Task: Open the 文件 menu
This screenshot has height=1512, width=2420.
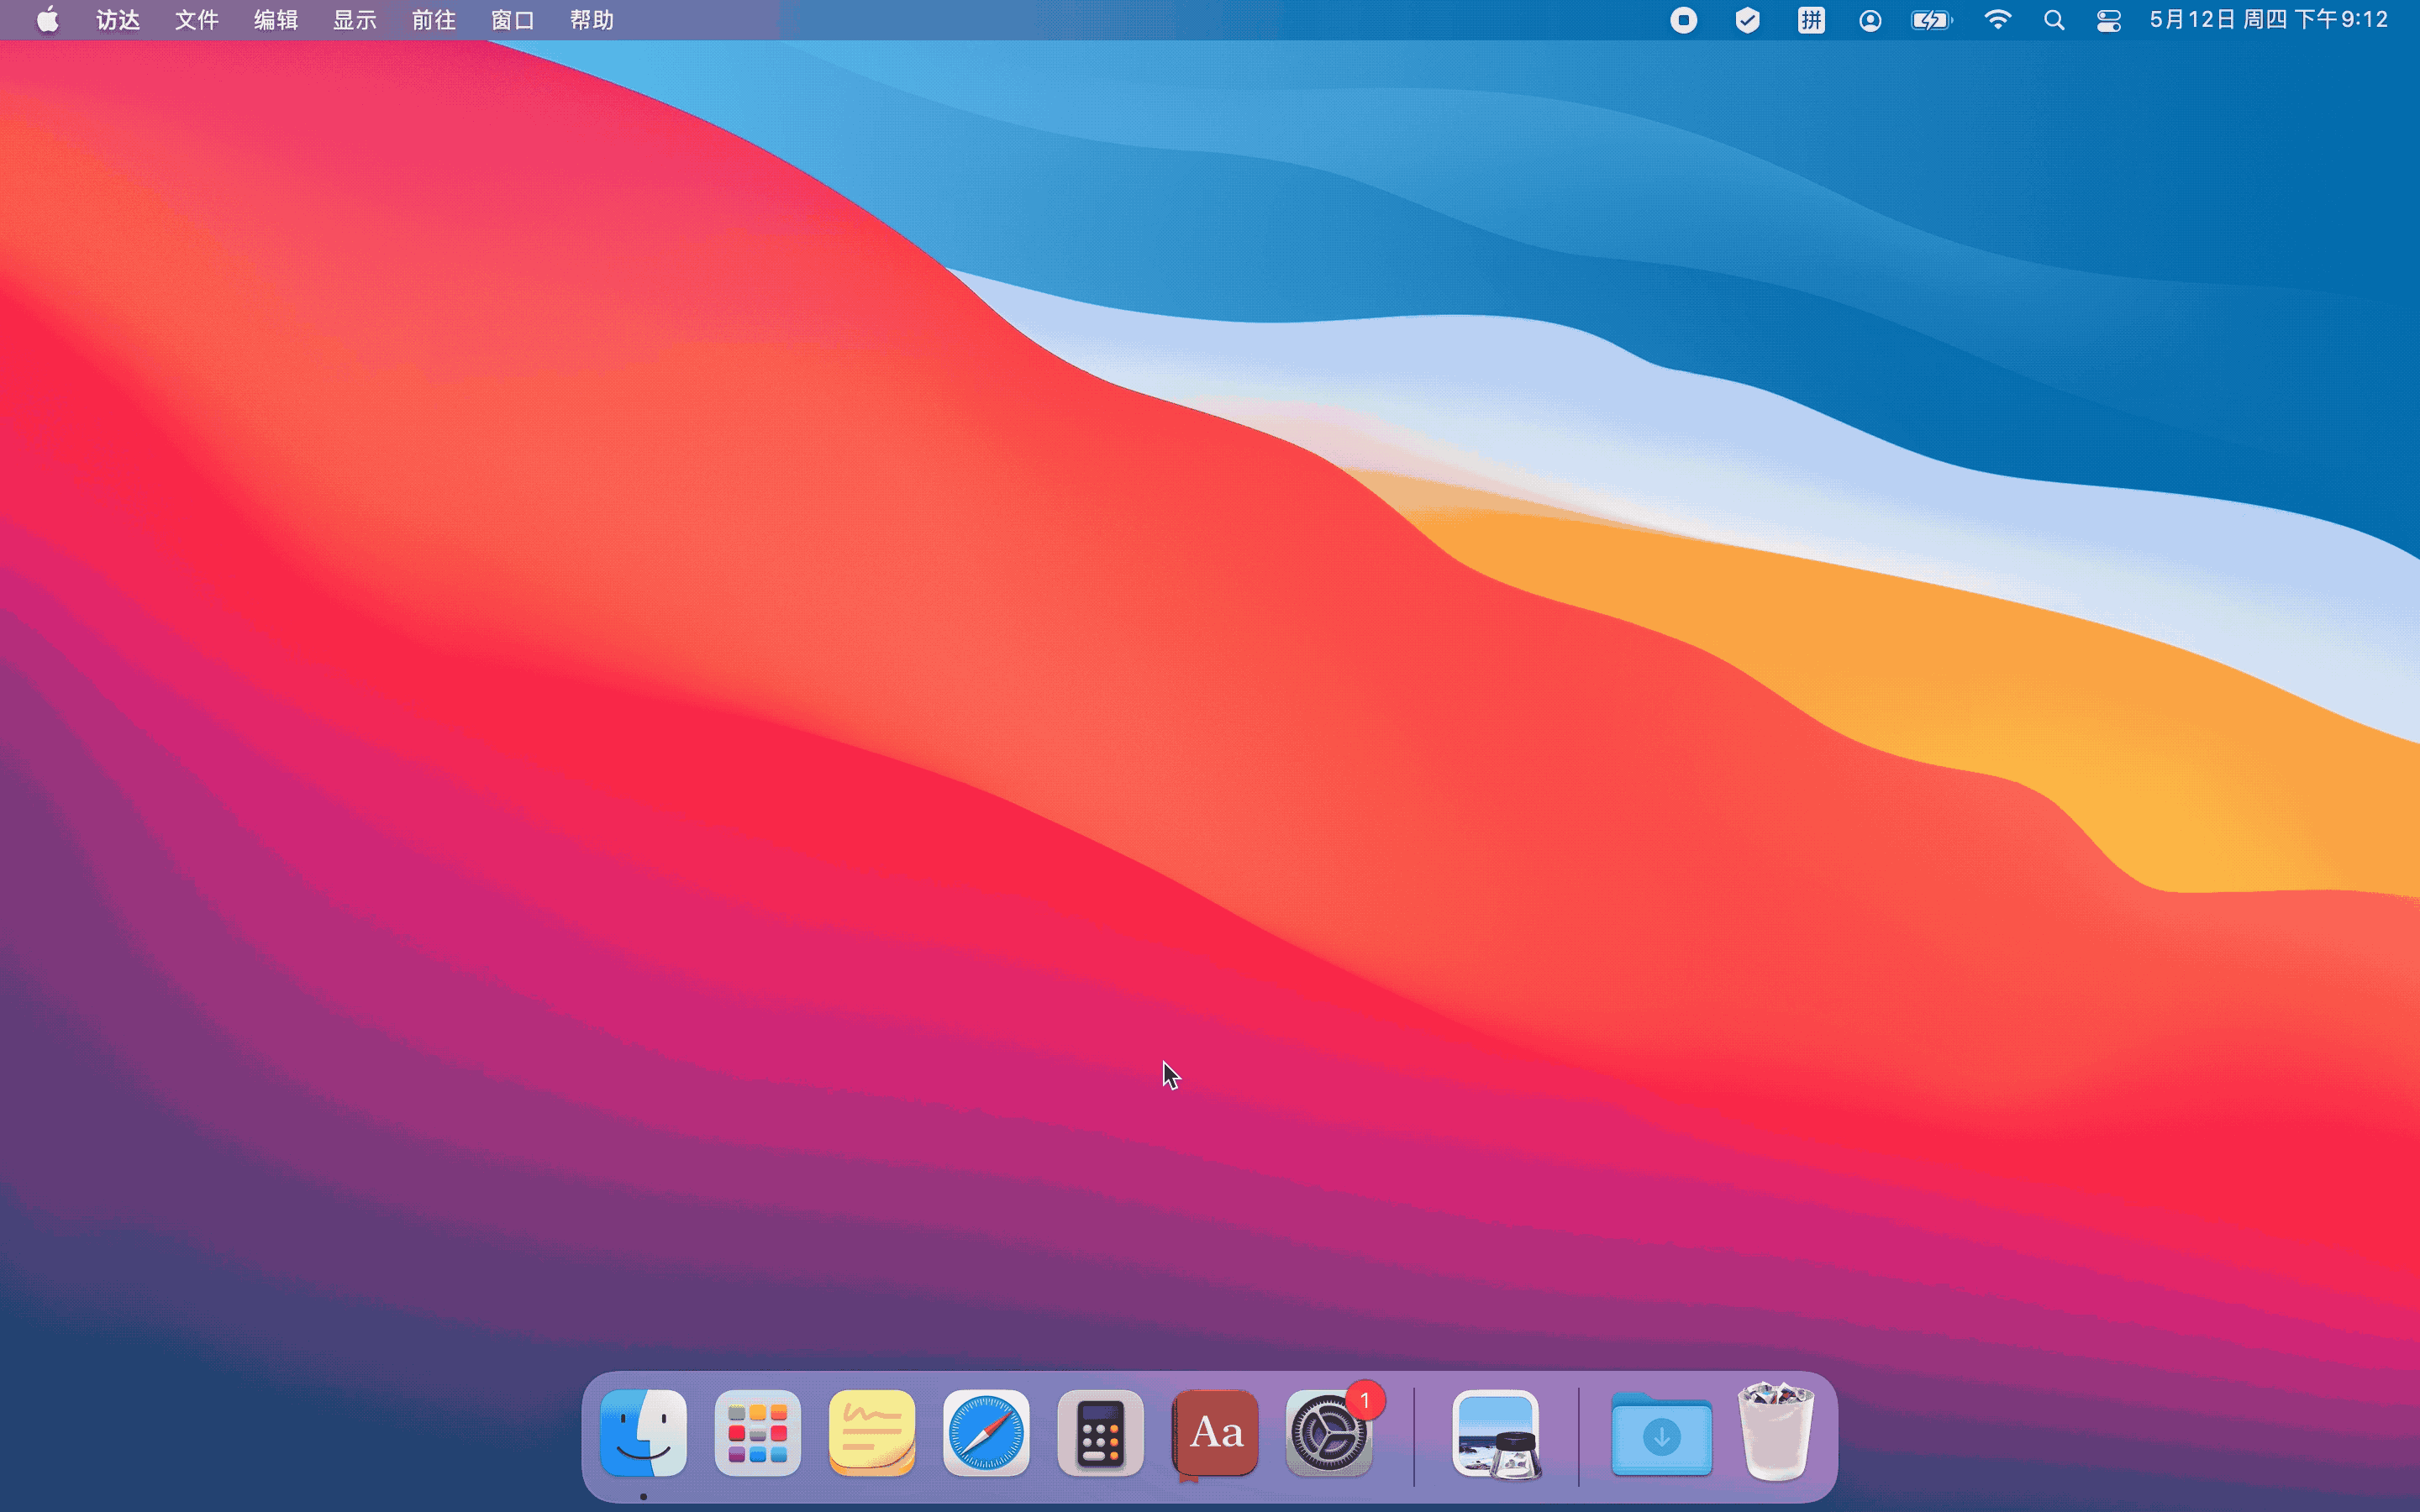Action: 196,20
